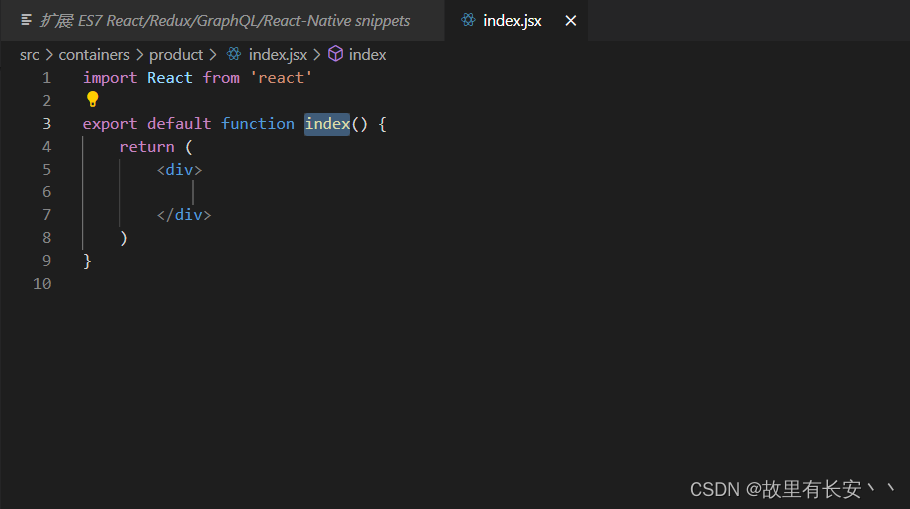This screenshot has height=509, width=910.
Task: Click the return keyword on line 4
Action: tap(147, 147)
